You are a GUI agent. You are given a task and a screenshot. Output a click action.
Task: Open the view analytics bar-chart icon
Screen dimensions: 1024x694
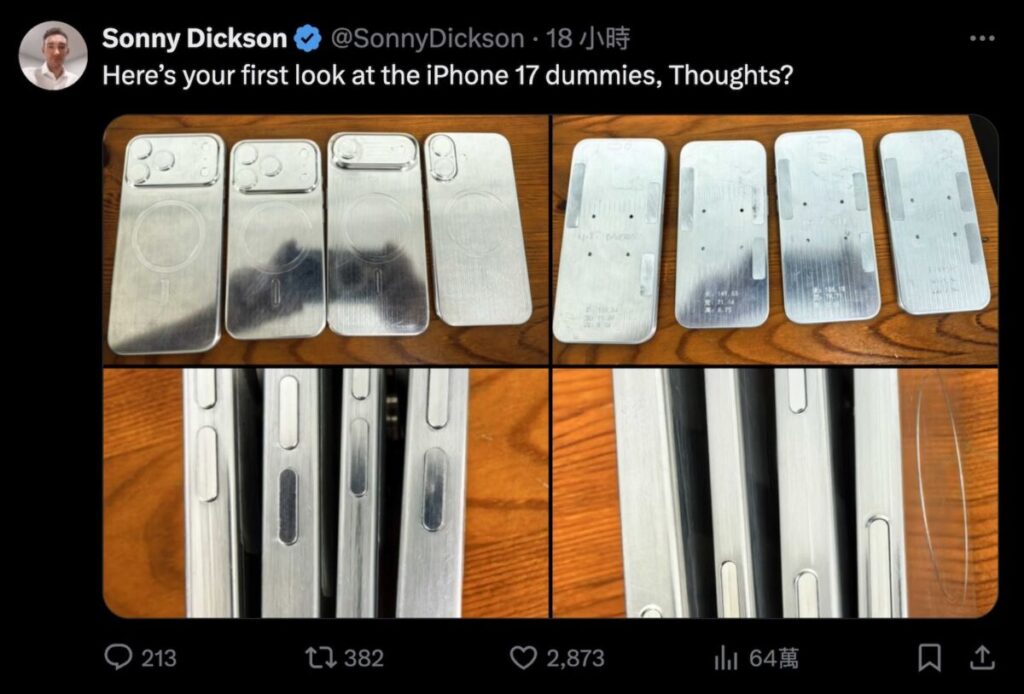click(x=726, y=657)
